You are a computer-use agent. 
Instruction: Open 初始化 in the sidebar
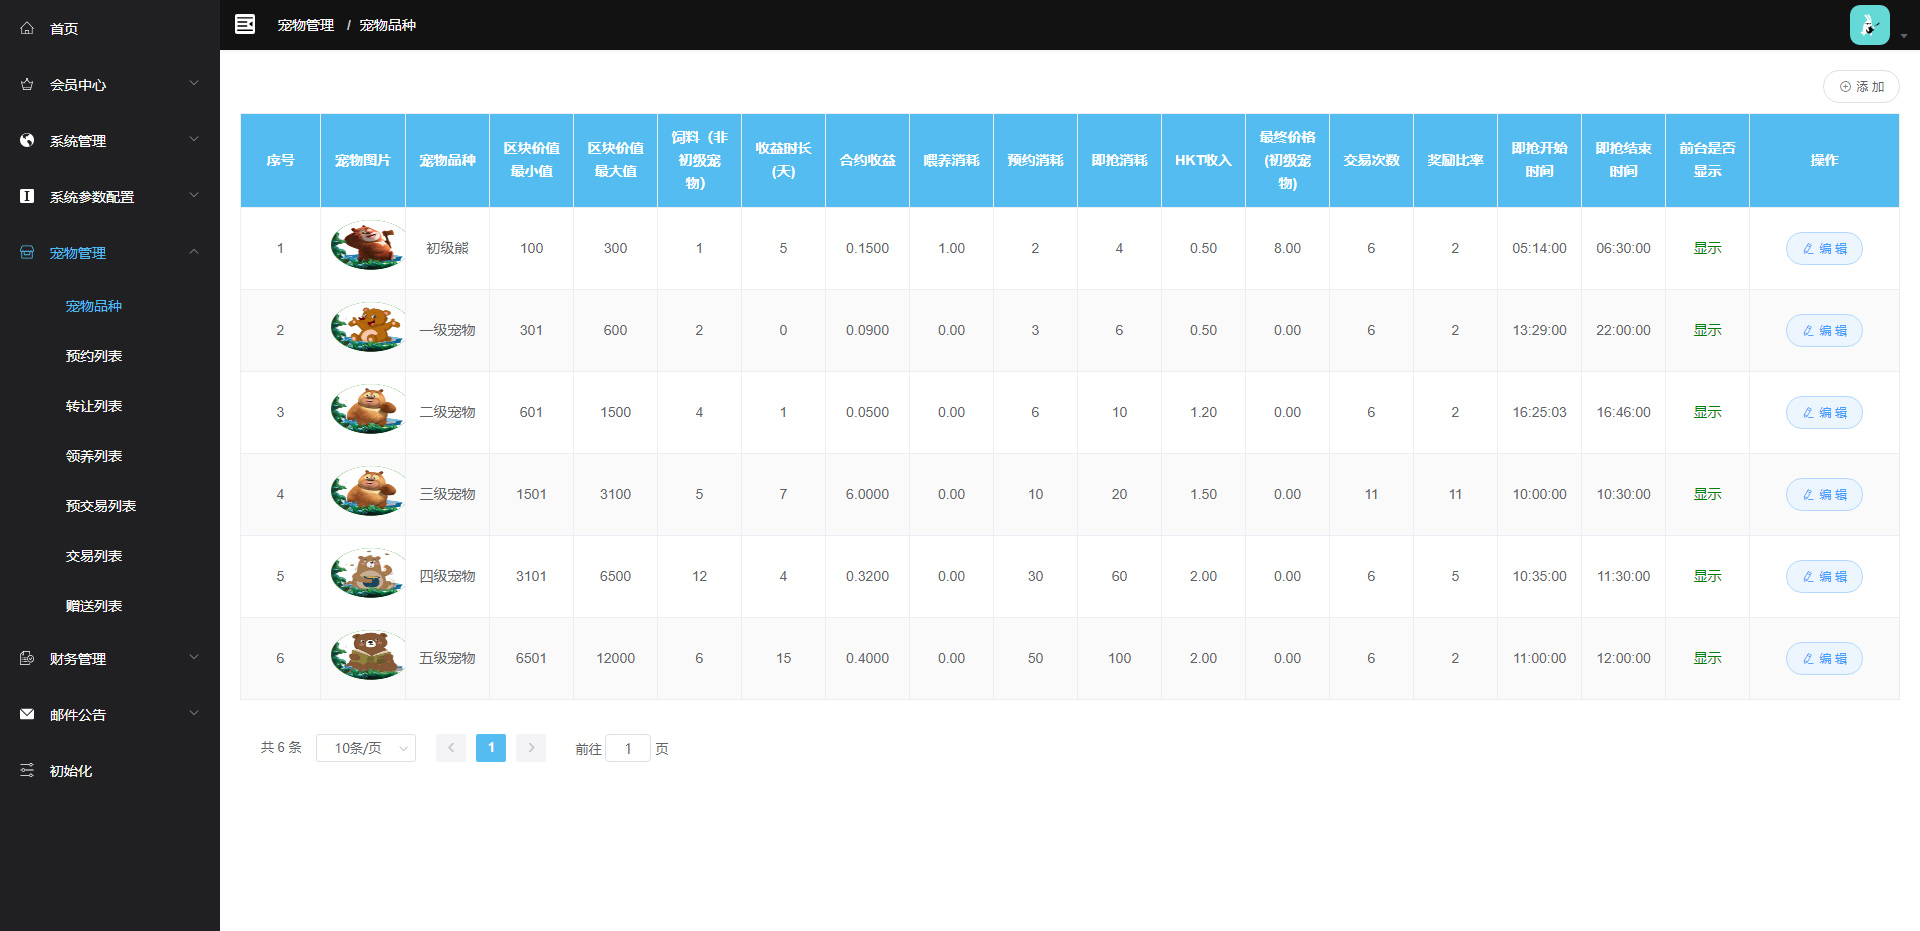coord(71,771)
